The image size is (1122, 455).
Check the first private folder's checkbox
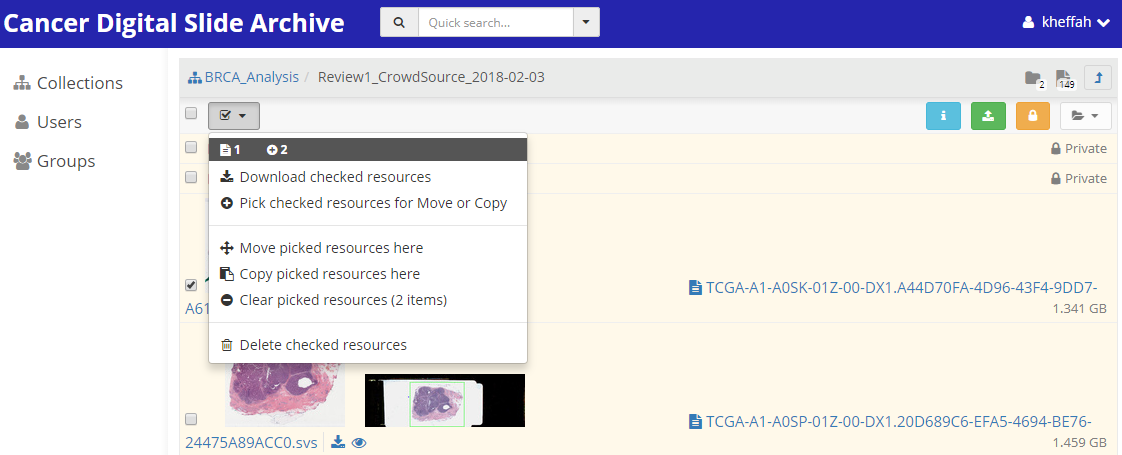(x=190, y=147)
